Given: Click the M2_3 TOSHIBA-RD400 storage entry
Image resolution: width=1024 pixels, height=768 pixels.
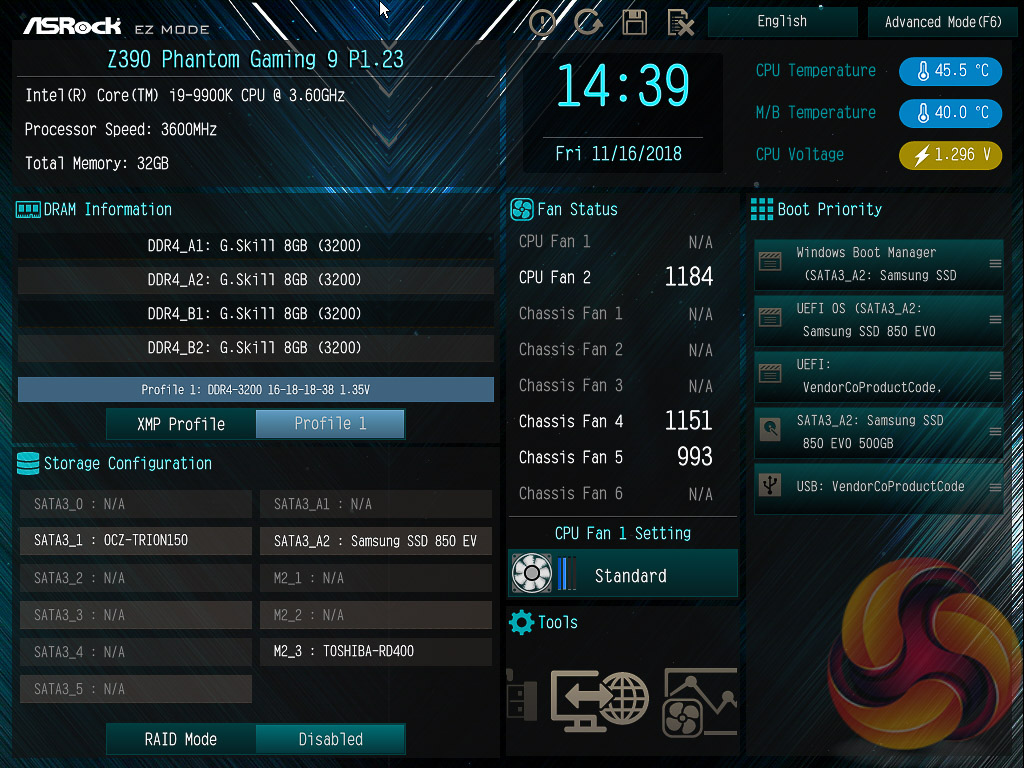Looking at the screenshot, I should [376, 652].
